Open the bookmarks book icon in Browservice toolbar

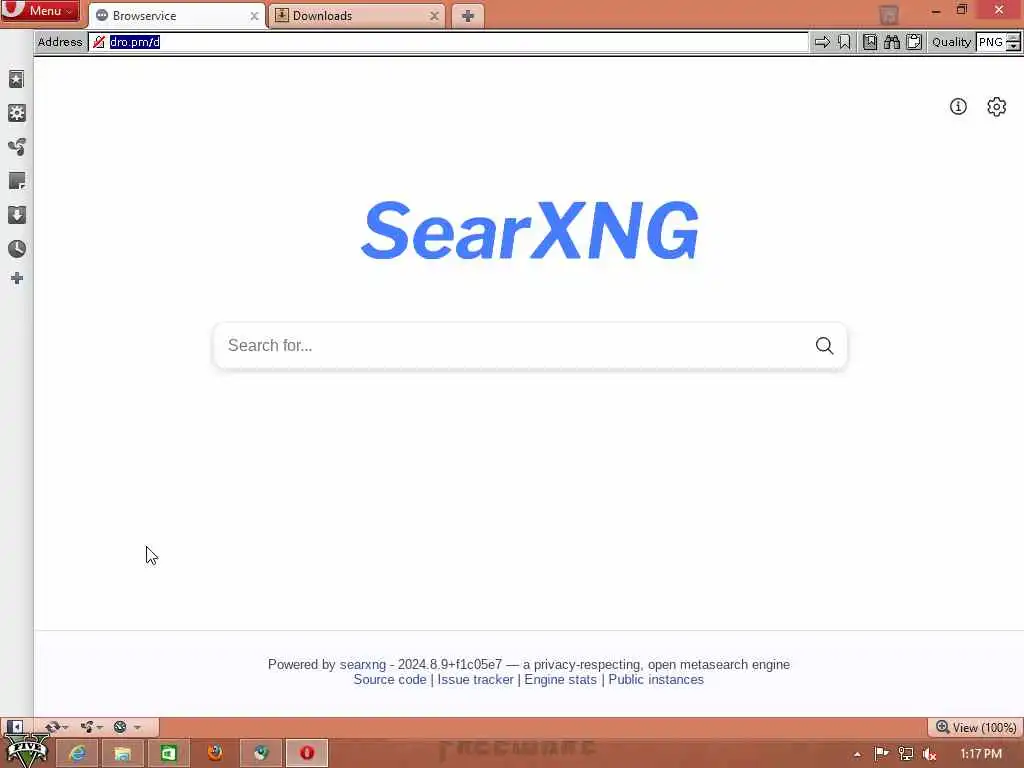pyautogui.click(x=870, y=42)
